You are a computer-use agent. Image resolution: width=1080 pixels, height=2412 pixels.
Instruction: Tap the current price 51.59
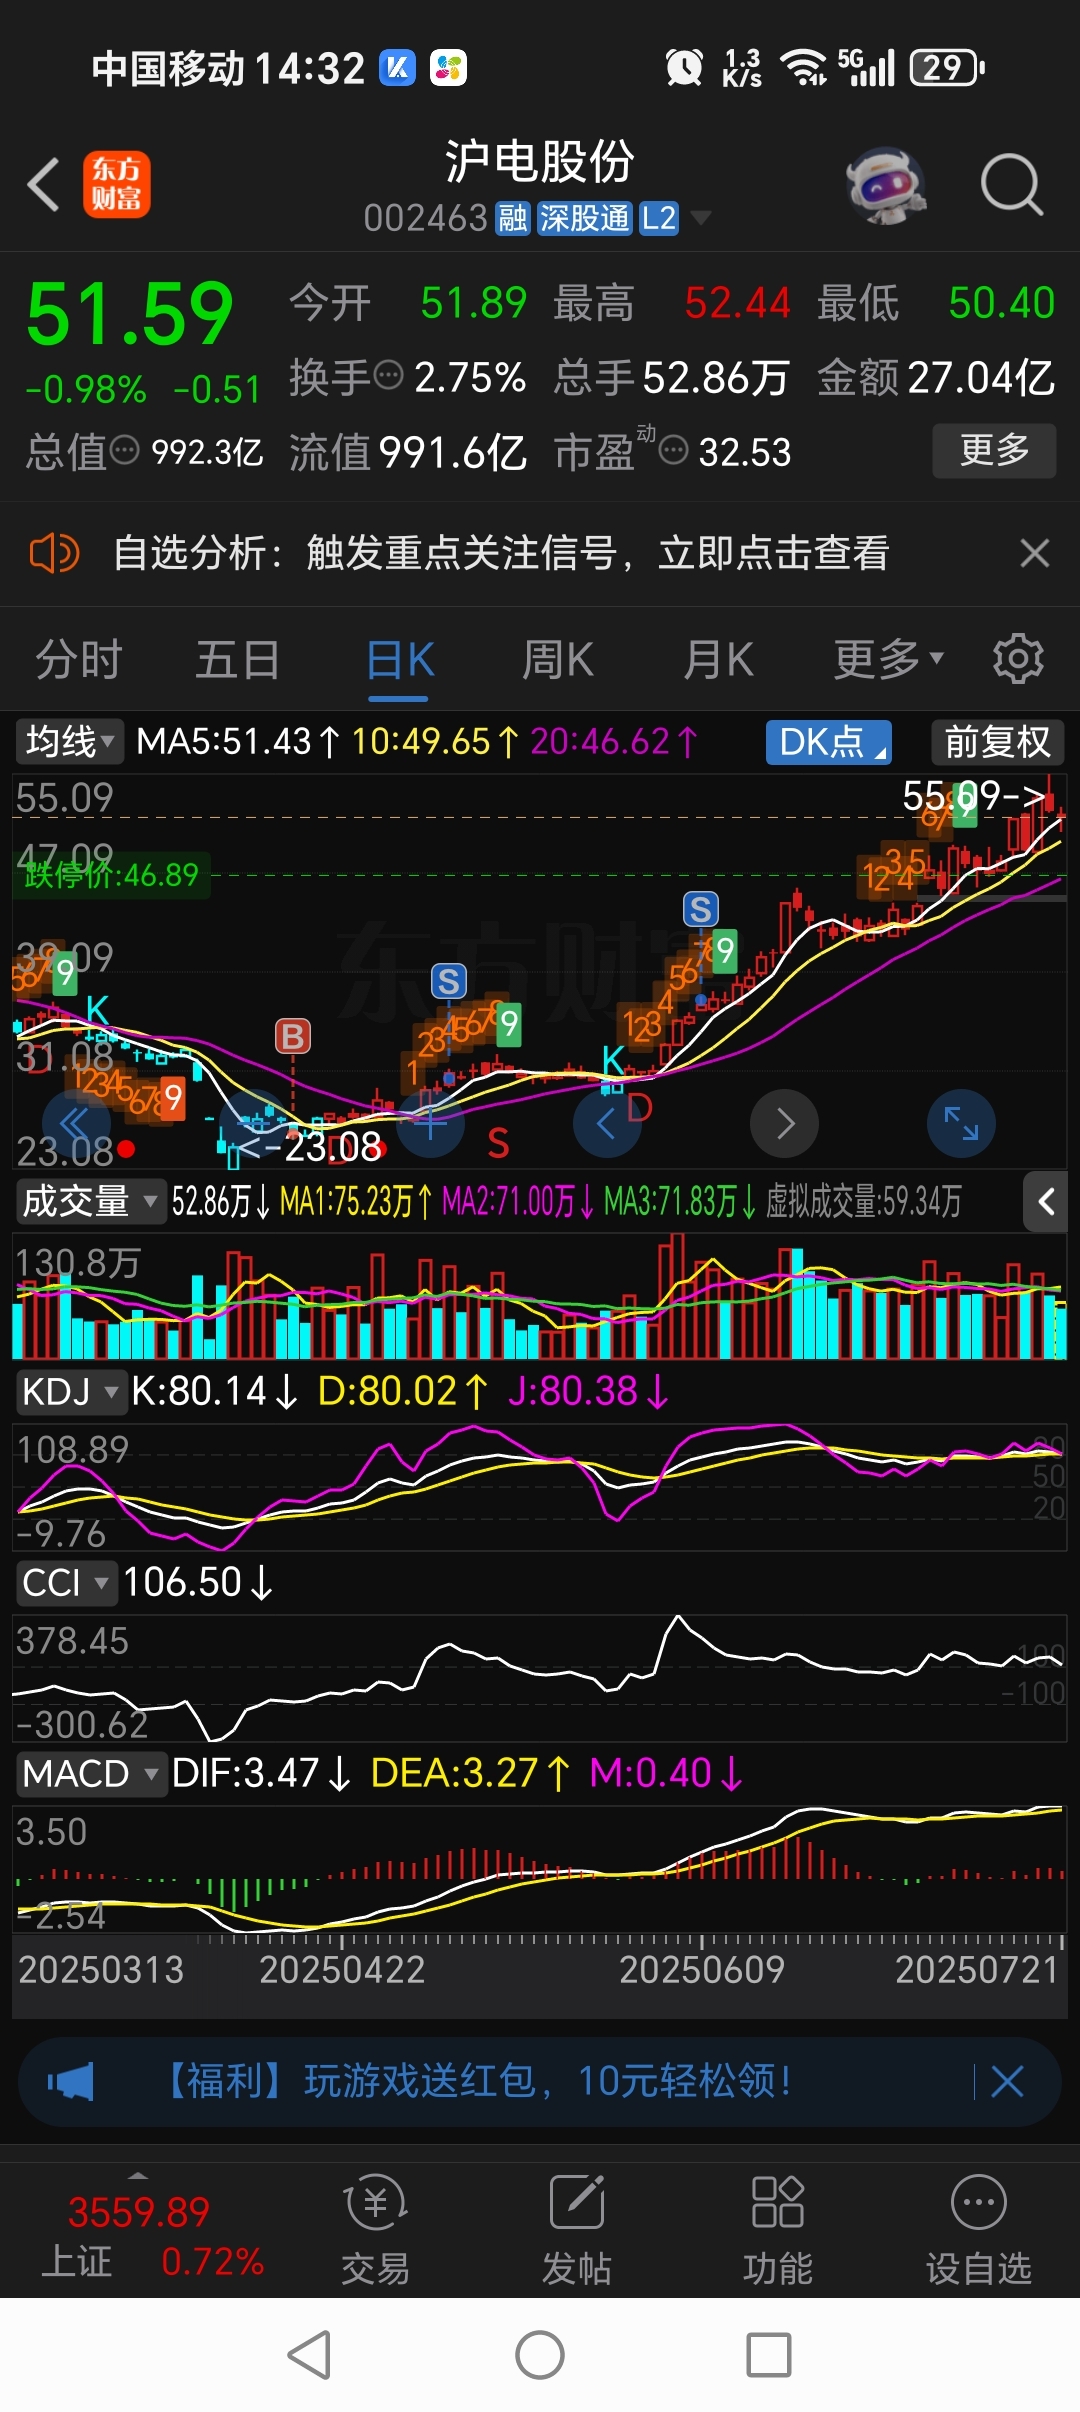tap(130, 314)
